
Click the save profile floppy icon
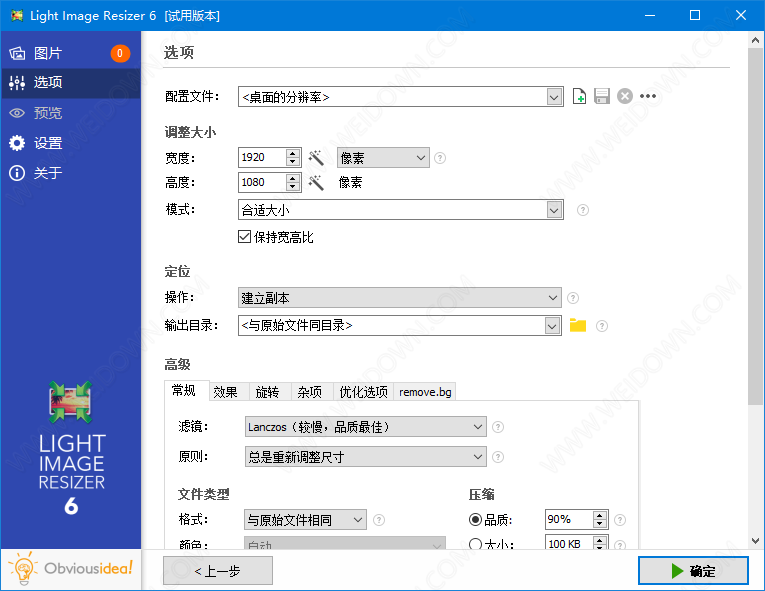click(x=602, y=96)
